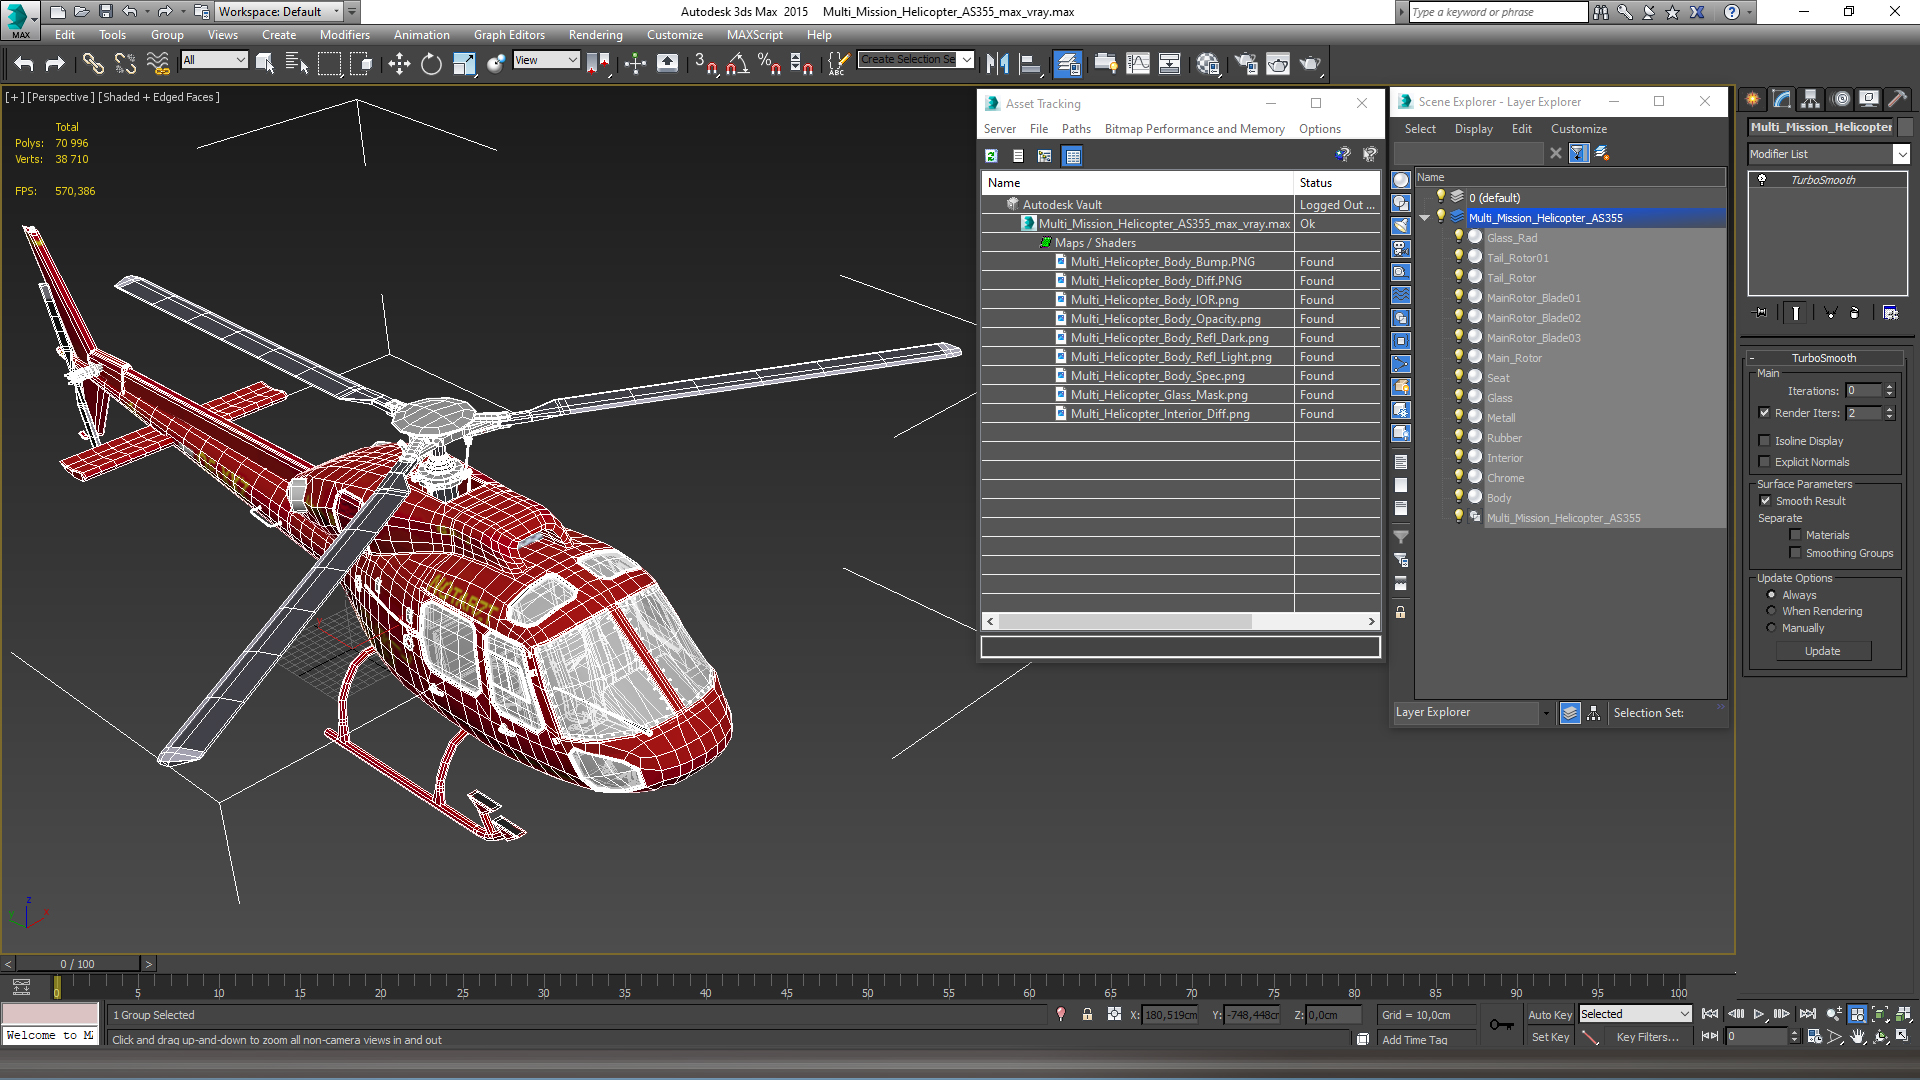Collapse the TurboSmooth rollout header
Image resolution: width=1920 pixels, height=1080 pixels.
point(1823,358)
